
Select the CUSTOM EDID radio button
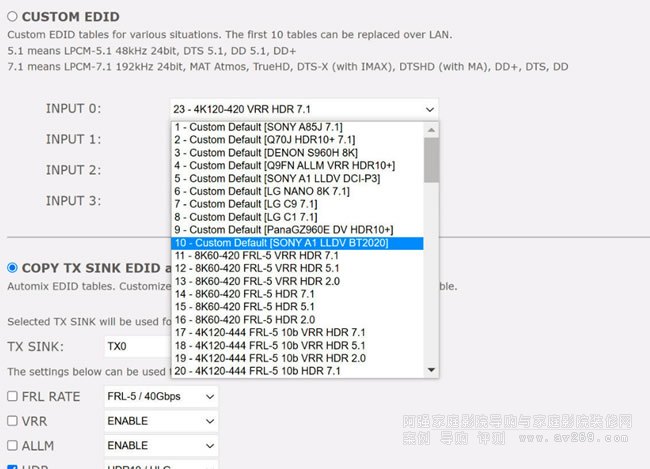12,17
